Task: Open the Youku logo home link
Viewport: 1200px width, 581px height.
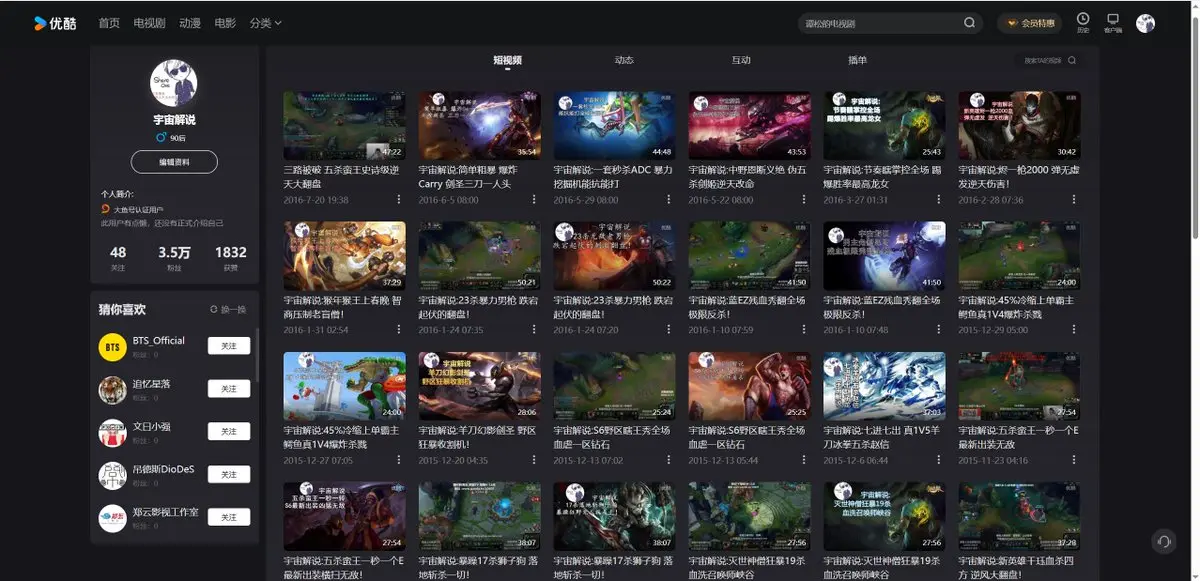Action: coord(55,23)
